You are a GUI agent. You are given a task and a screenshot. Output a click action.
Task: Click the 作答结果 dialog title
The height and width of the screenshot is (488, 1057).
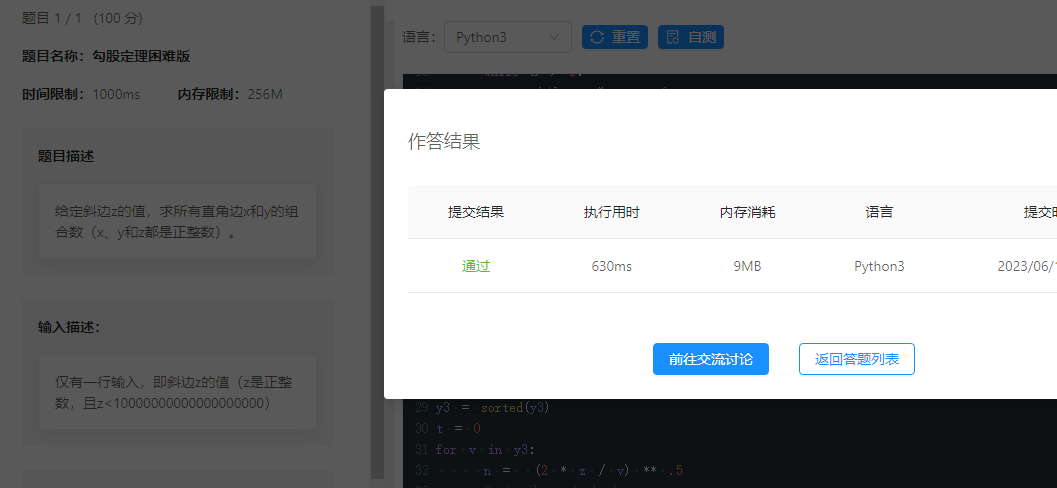click(x=444, y=142)
